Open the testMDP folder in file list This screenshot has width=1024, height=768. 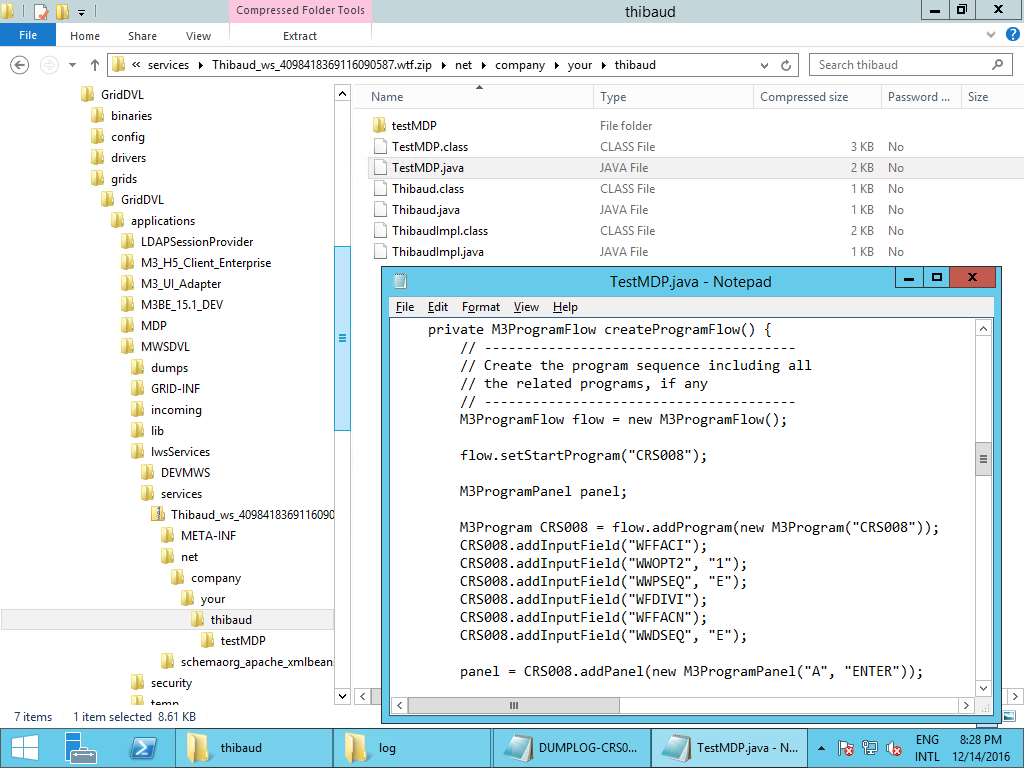414,126
